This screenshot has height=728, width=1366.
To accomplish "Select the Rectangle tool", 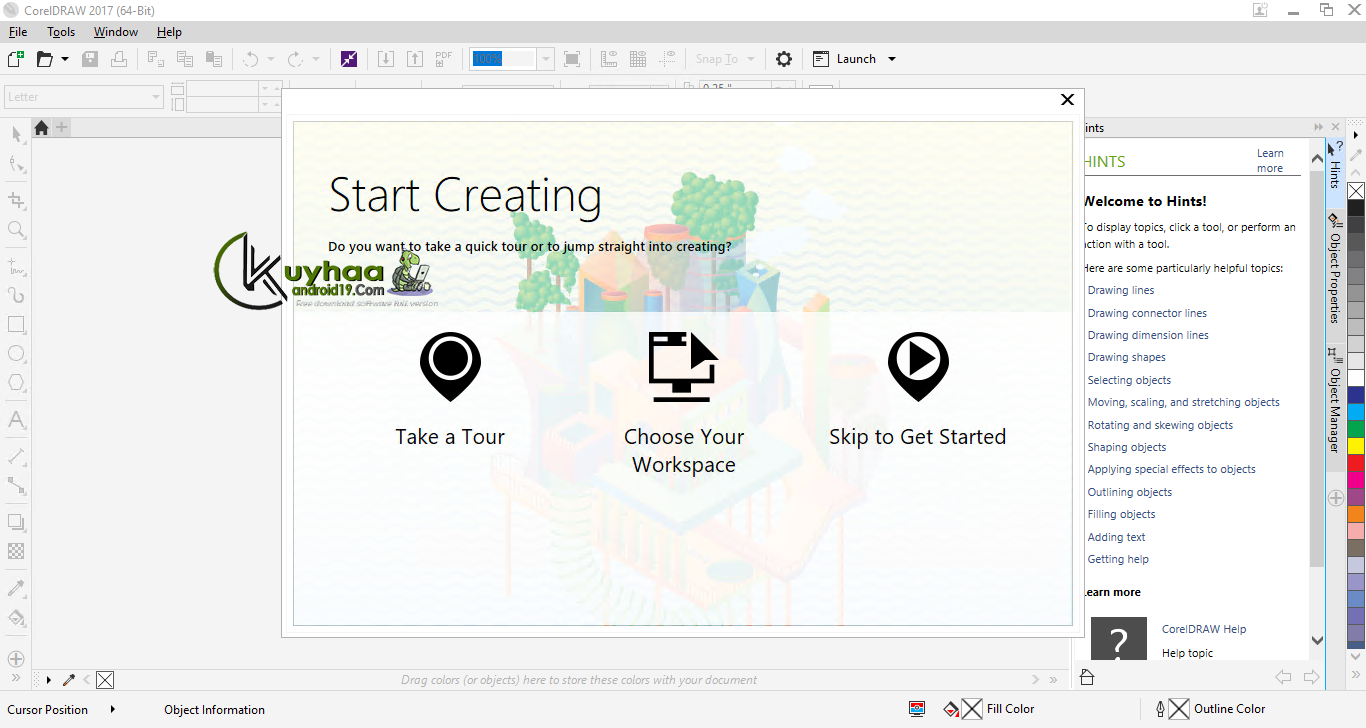I will pos(16,325).
